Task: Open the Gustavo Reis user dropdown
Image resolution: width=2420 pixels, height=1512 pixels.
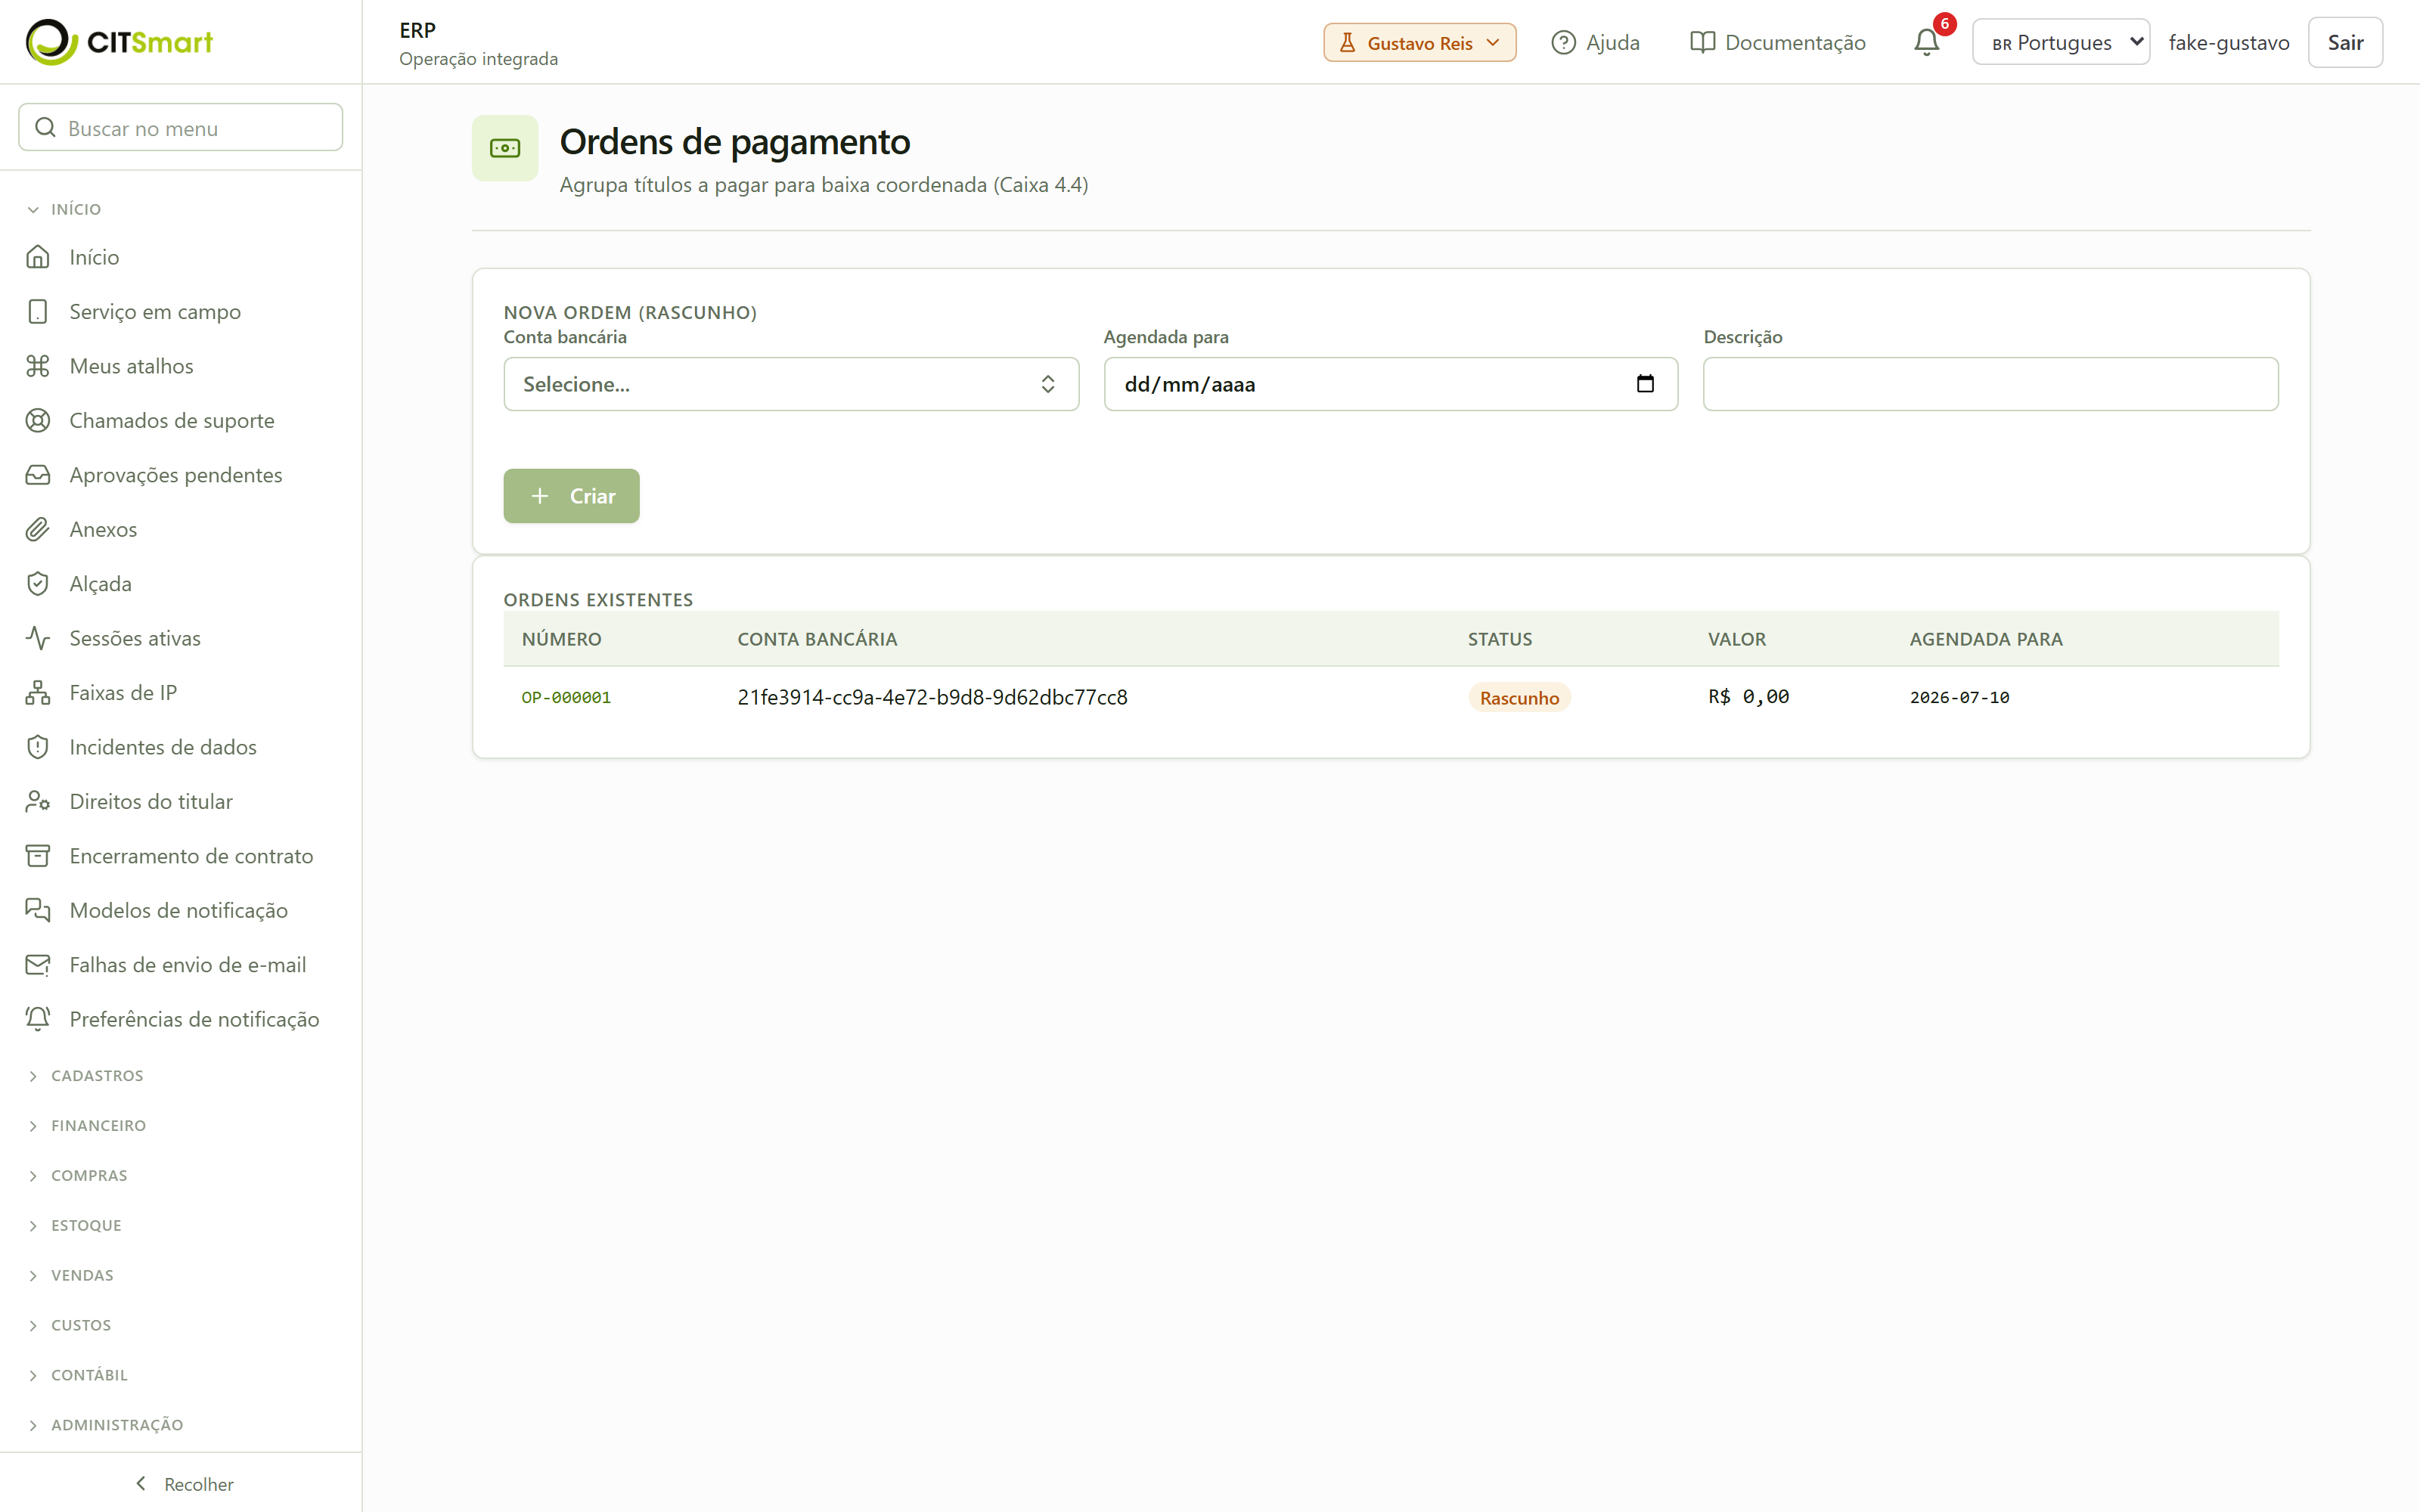Action: pyautogui.click(x=1419, y=43)
